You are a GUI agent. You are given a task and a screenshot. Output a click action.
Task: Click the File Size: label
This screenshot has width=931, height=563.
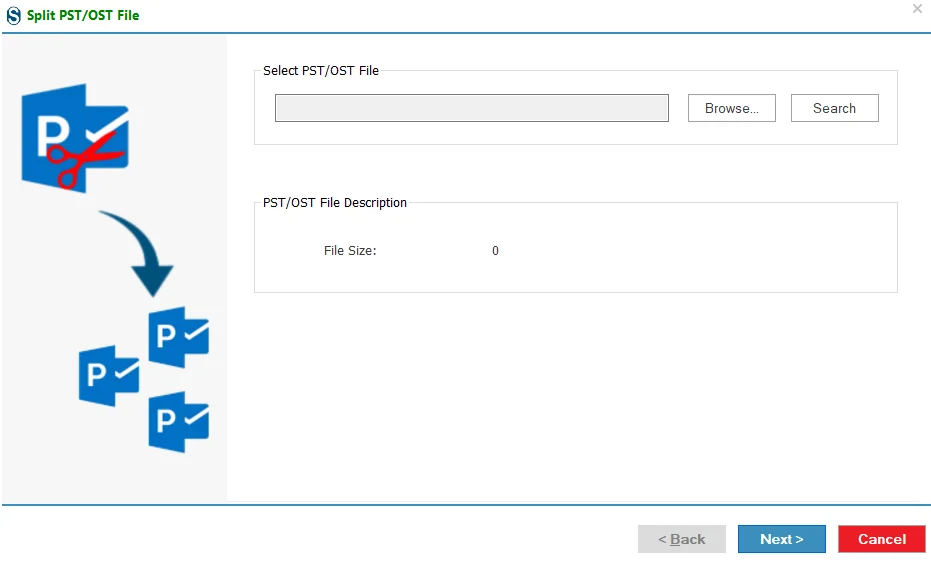click(350, 251)
